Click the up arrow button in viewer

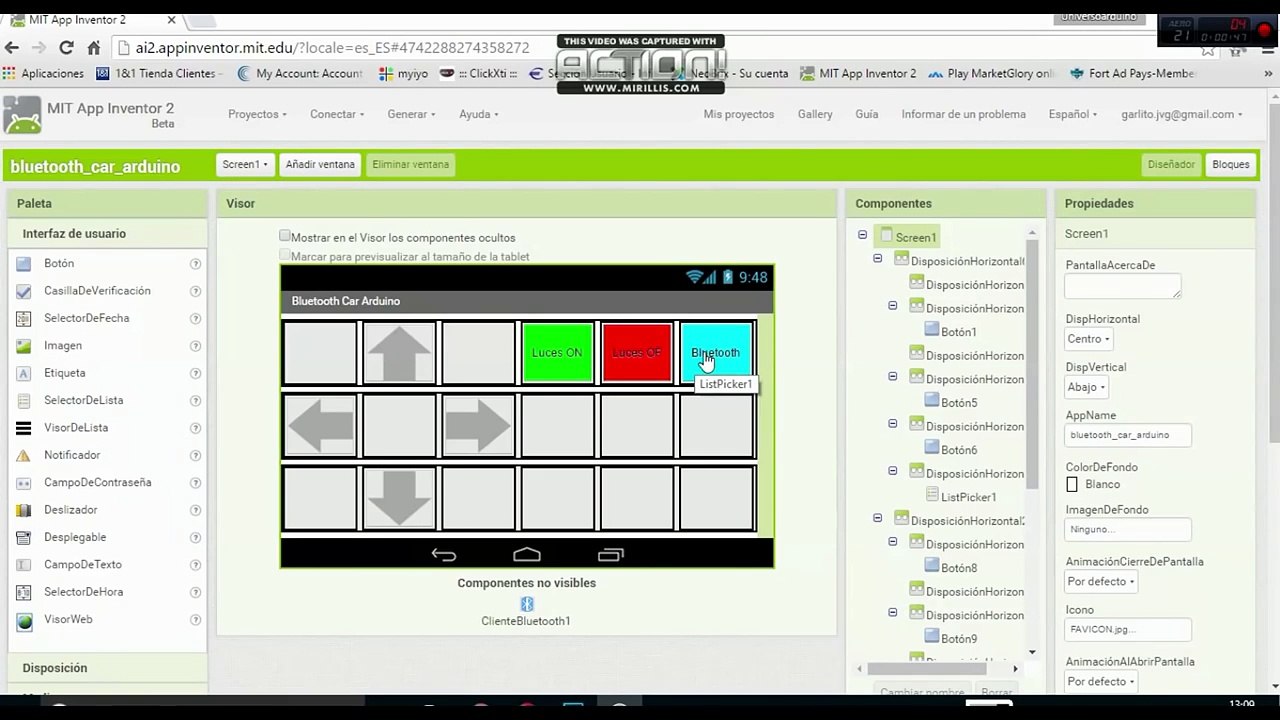399,352
